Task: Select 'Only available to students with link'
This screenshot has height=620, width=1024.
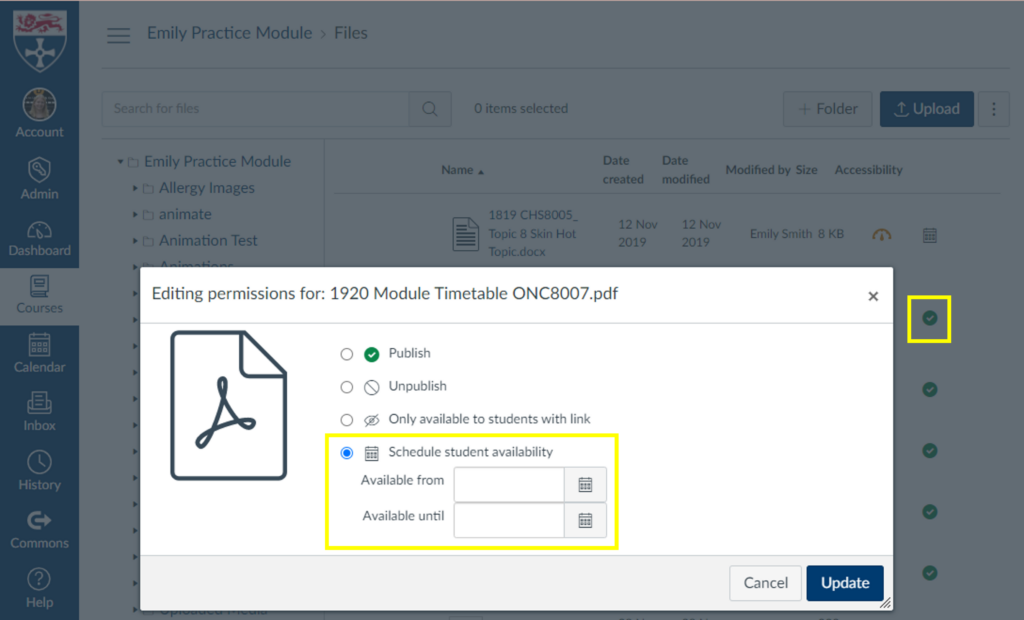Action: click(x=347, y=420)
